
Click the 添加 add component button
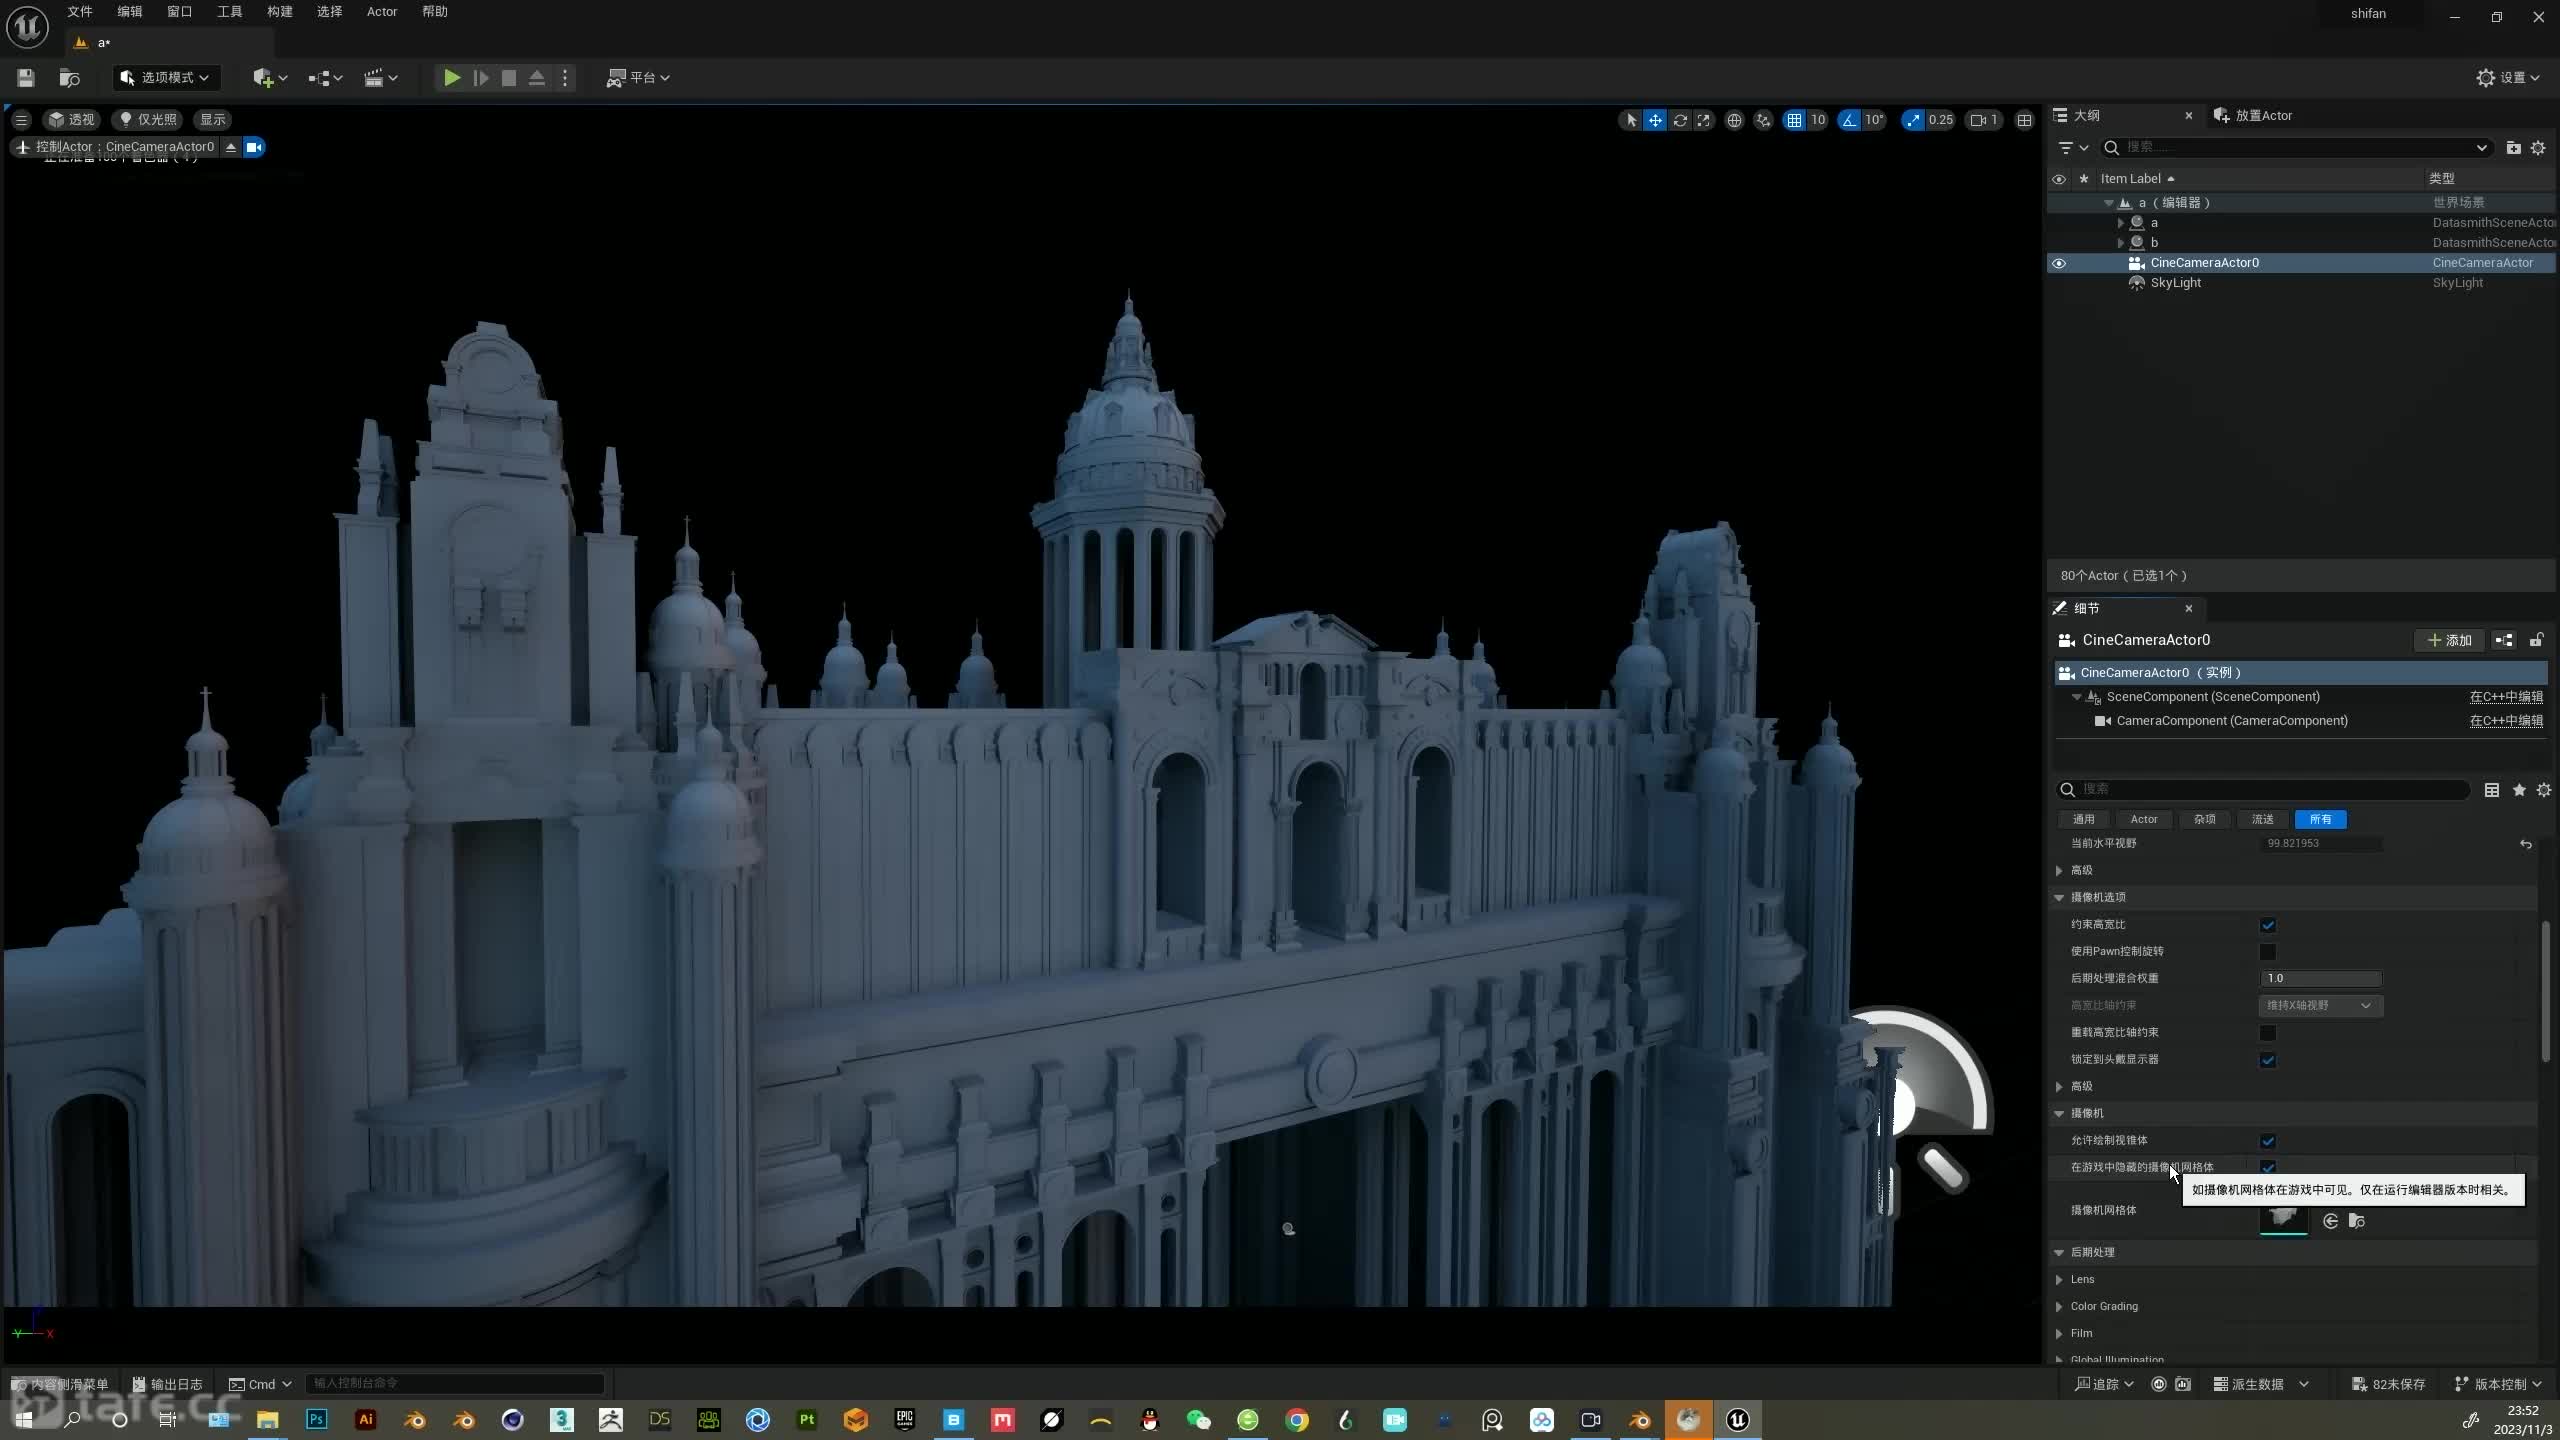coord(2449,640)
